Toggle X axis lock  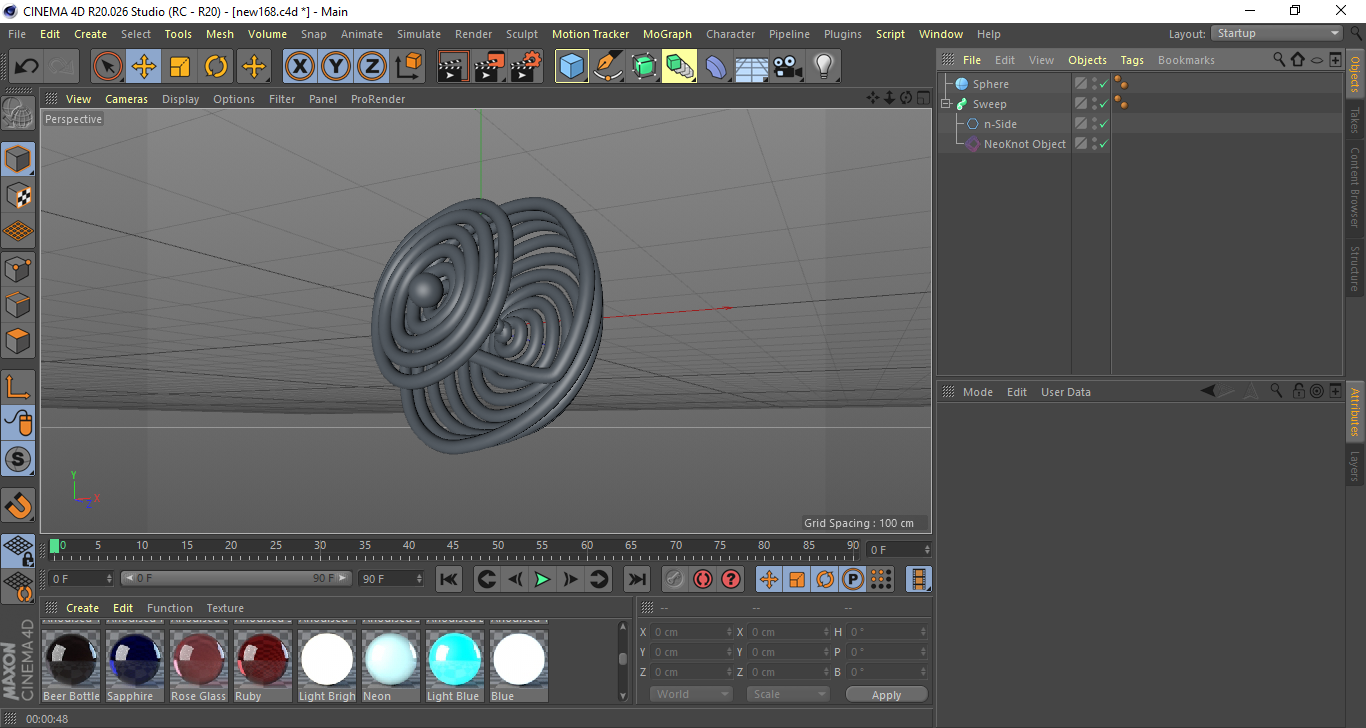(299, 67)
